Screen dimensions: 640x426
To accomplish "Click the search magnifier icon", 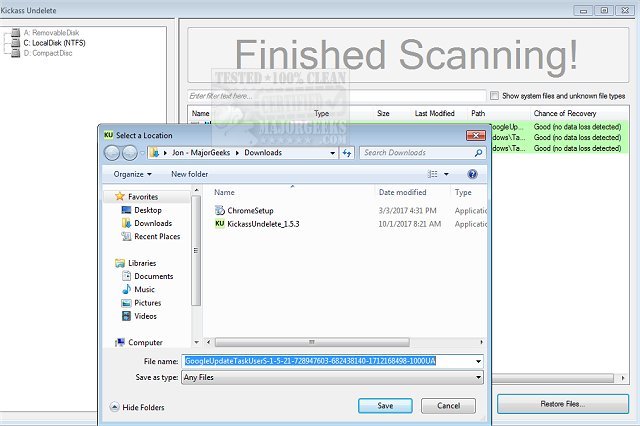I will point(478,153).
